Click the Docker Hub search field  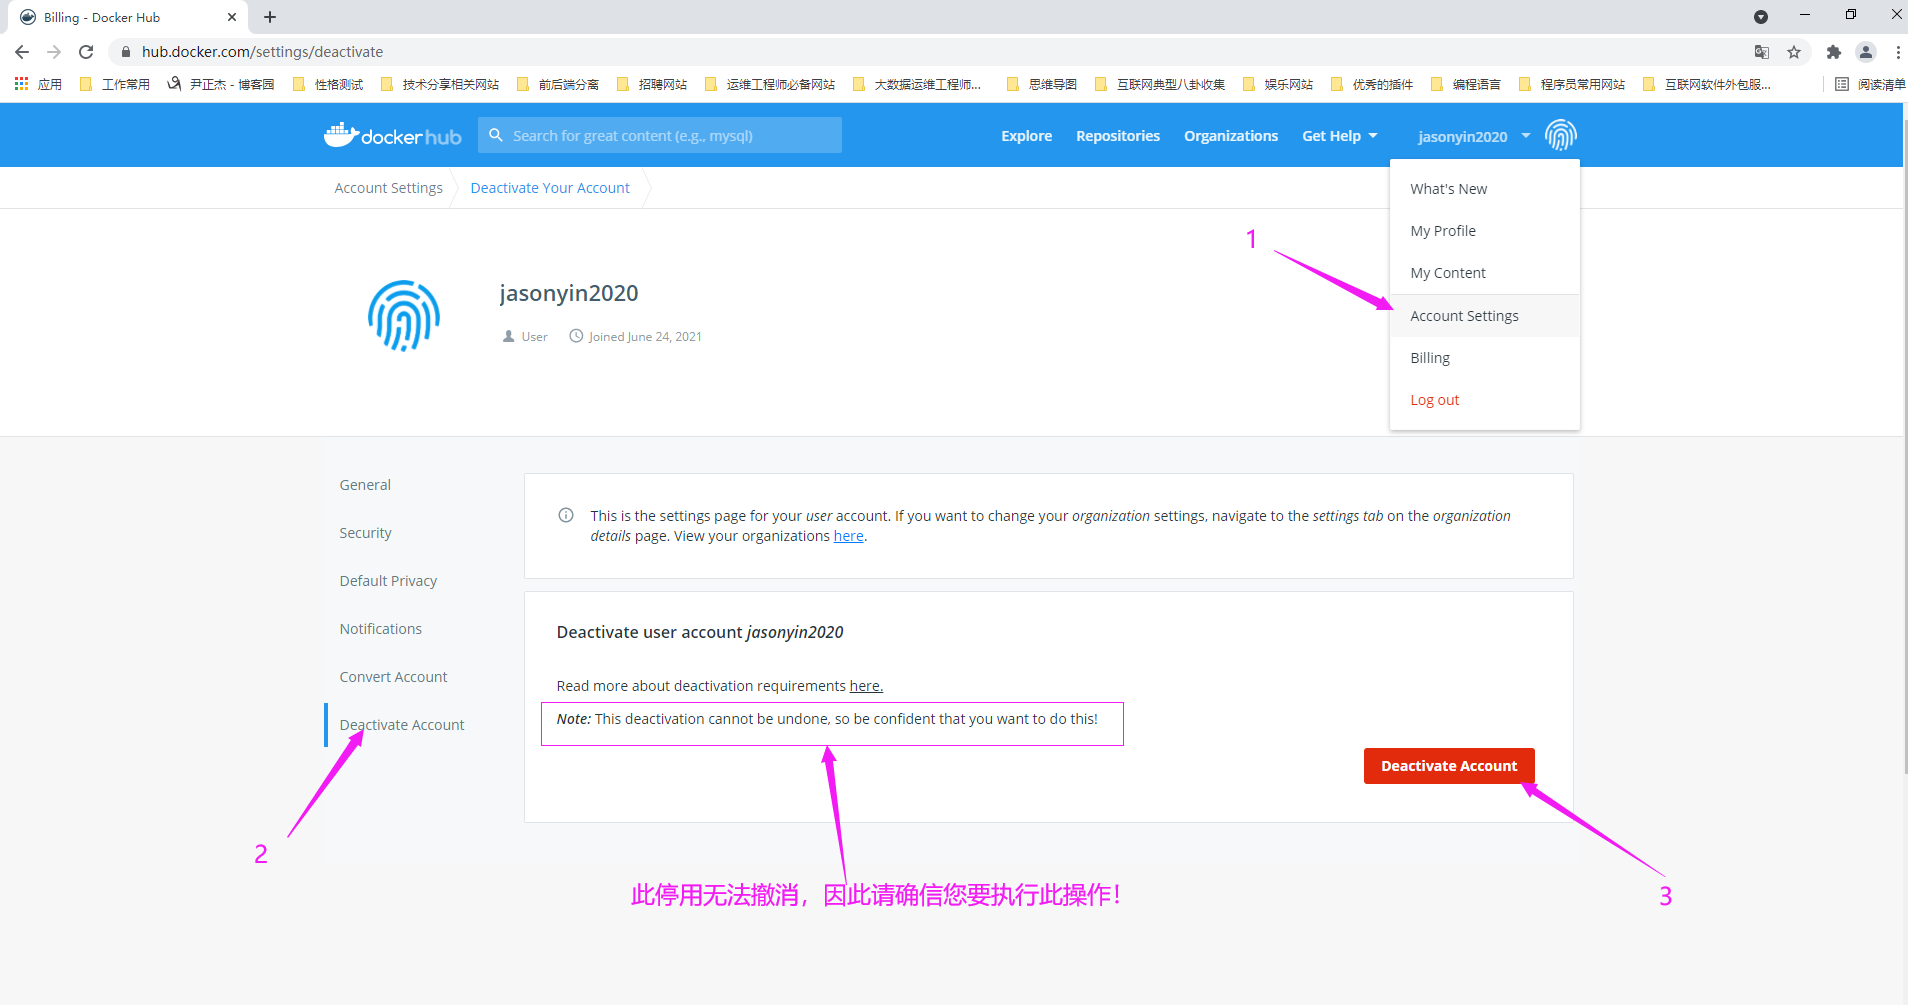(660, 136)
